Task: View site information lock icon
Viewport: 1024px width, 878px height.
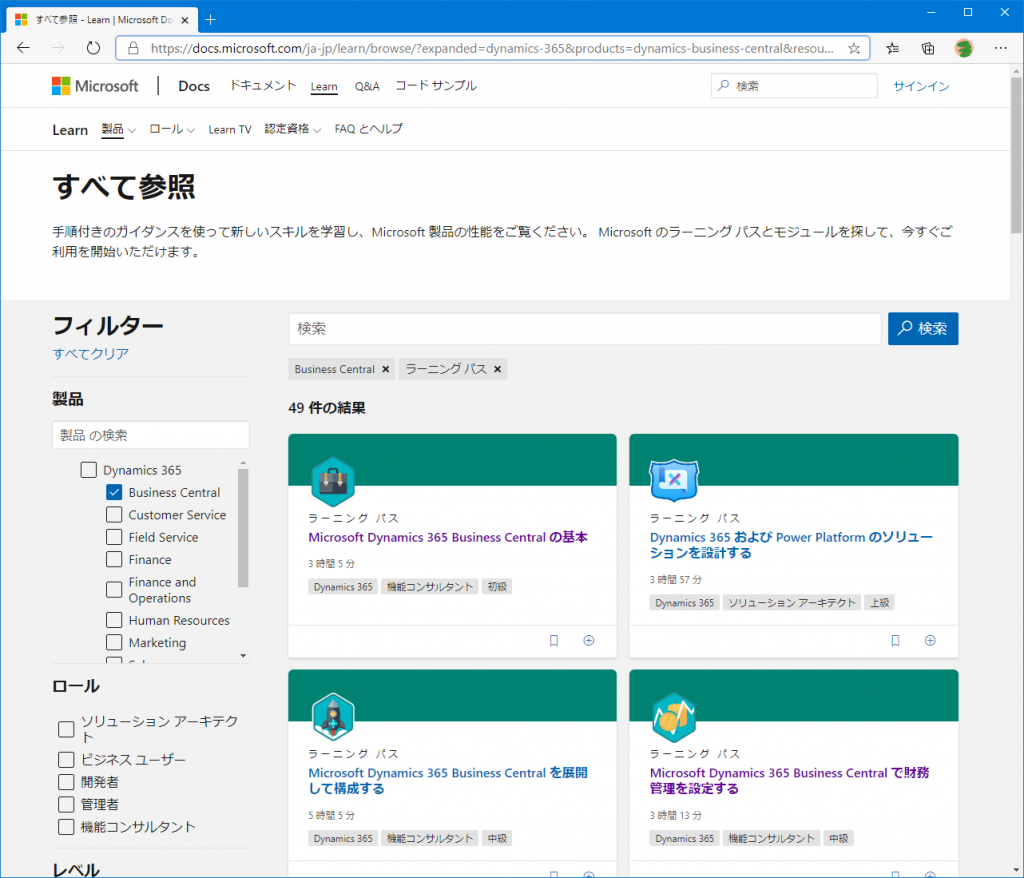Action: [x=133, y=48]
